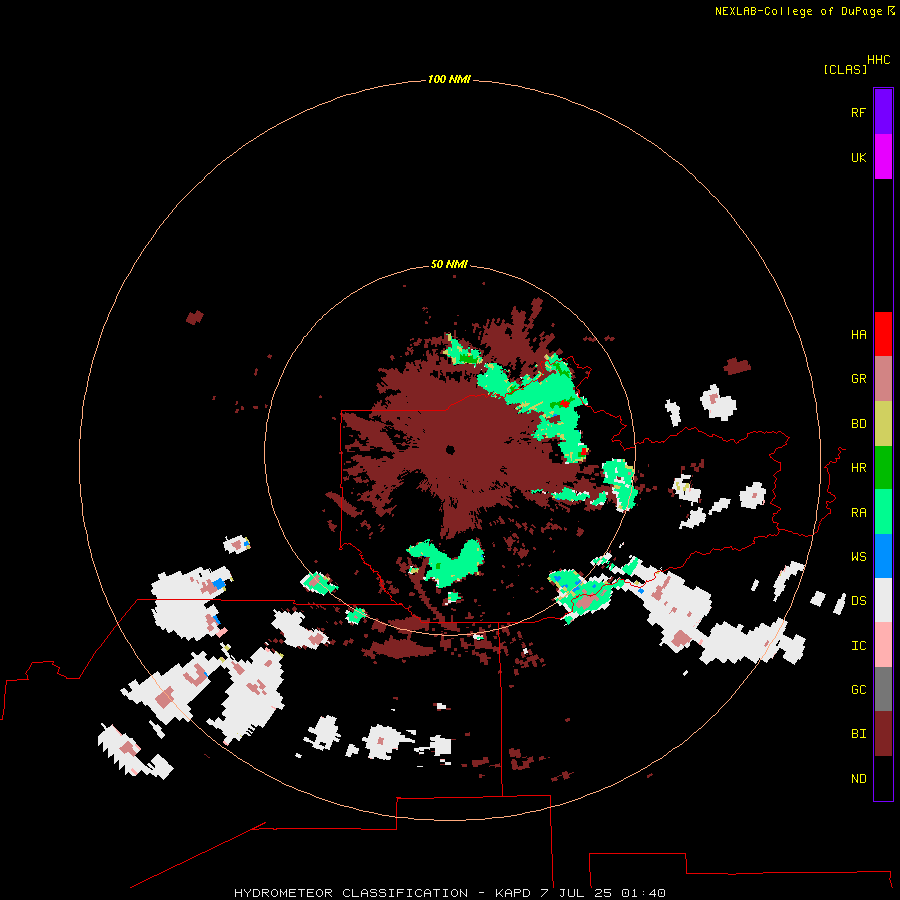Select the GR pink-brown legend swatch

point(883,379)
